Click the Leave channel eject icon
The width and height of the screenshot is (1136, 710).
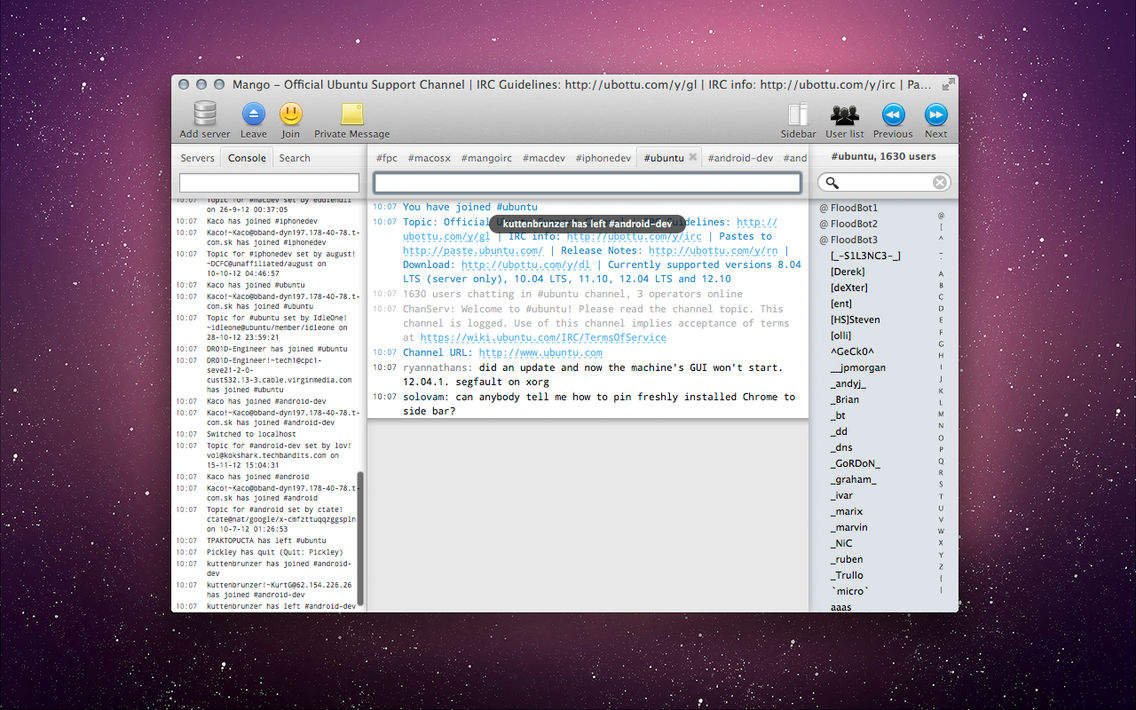click(254, 114)
